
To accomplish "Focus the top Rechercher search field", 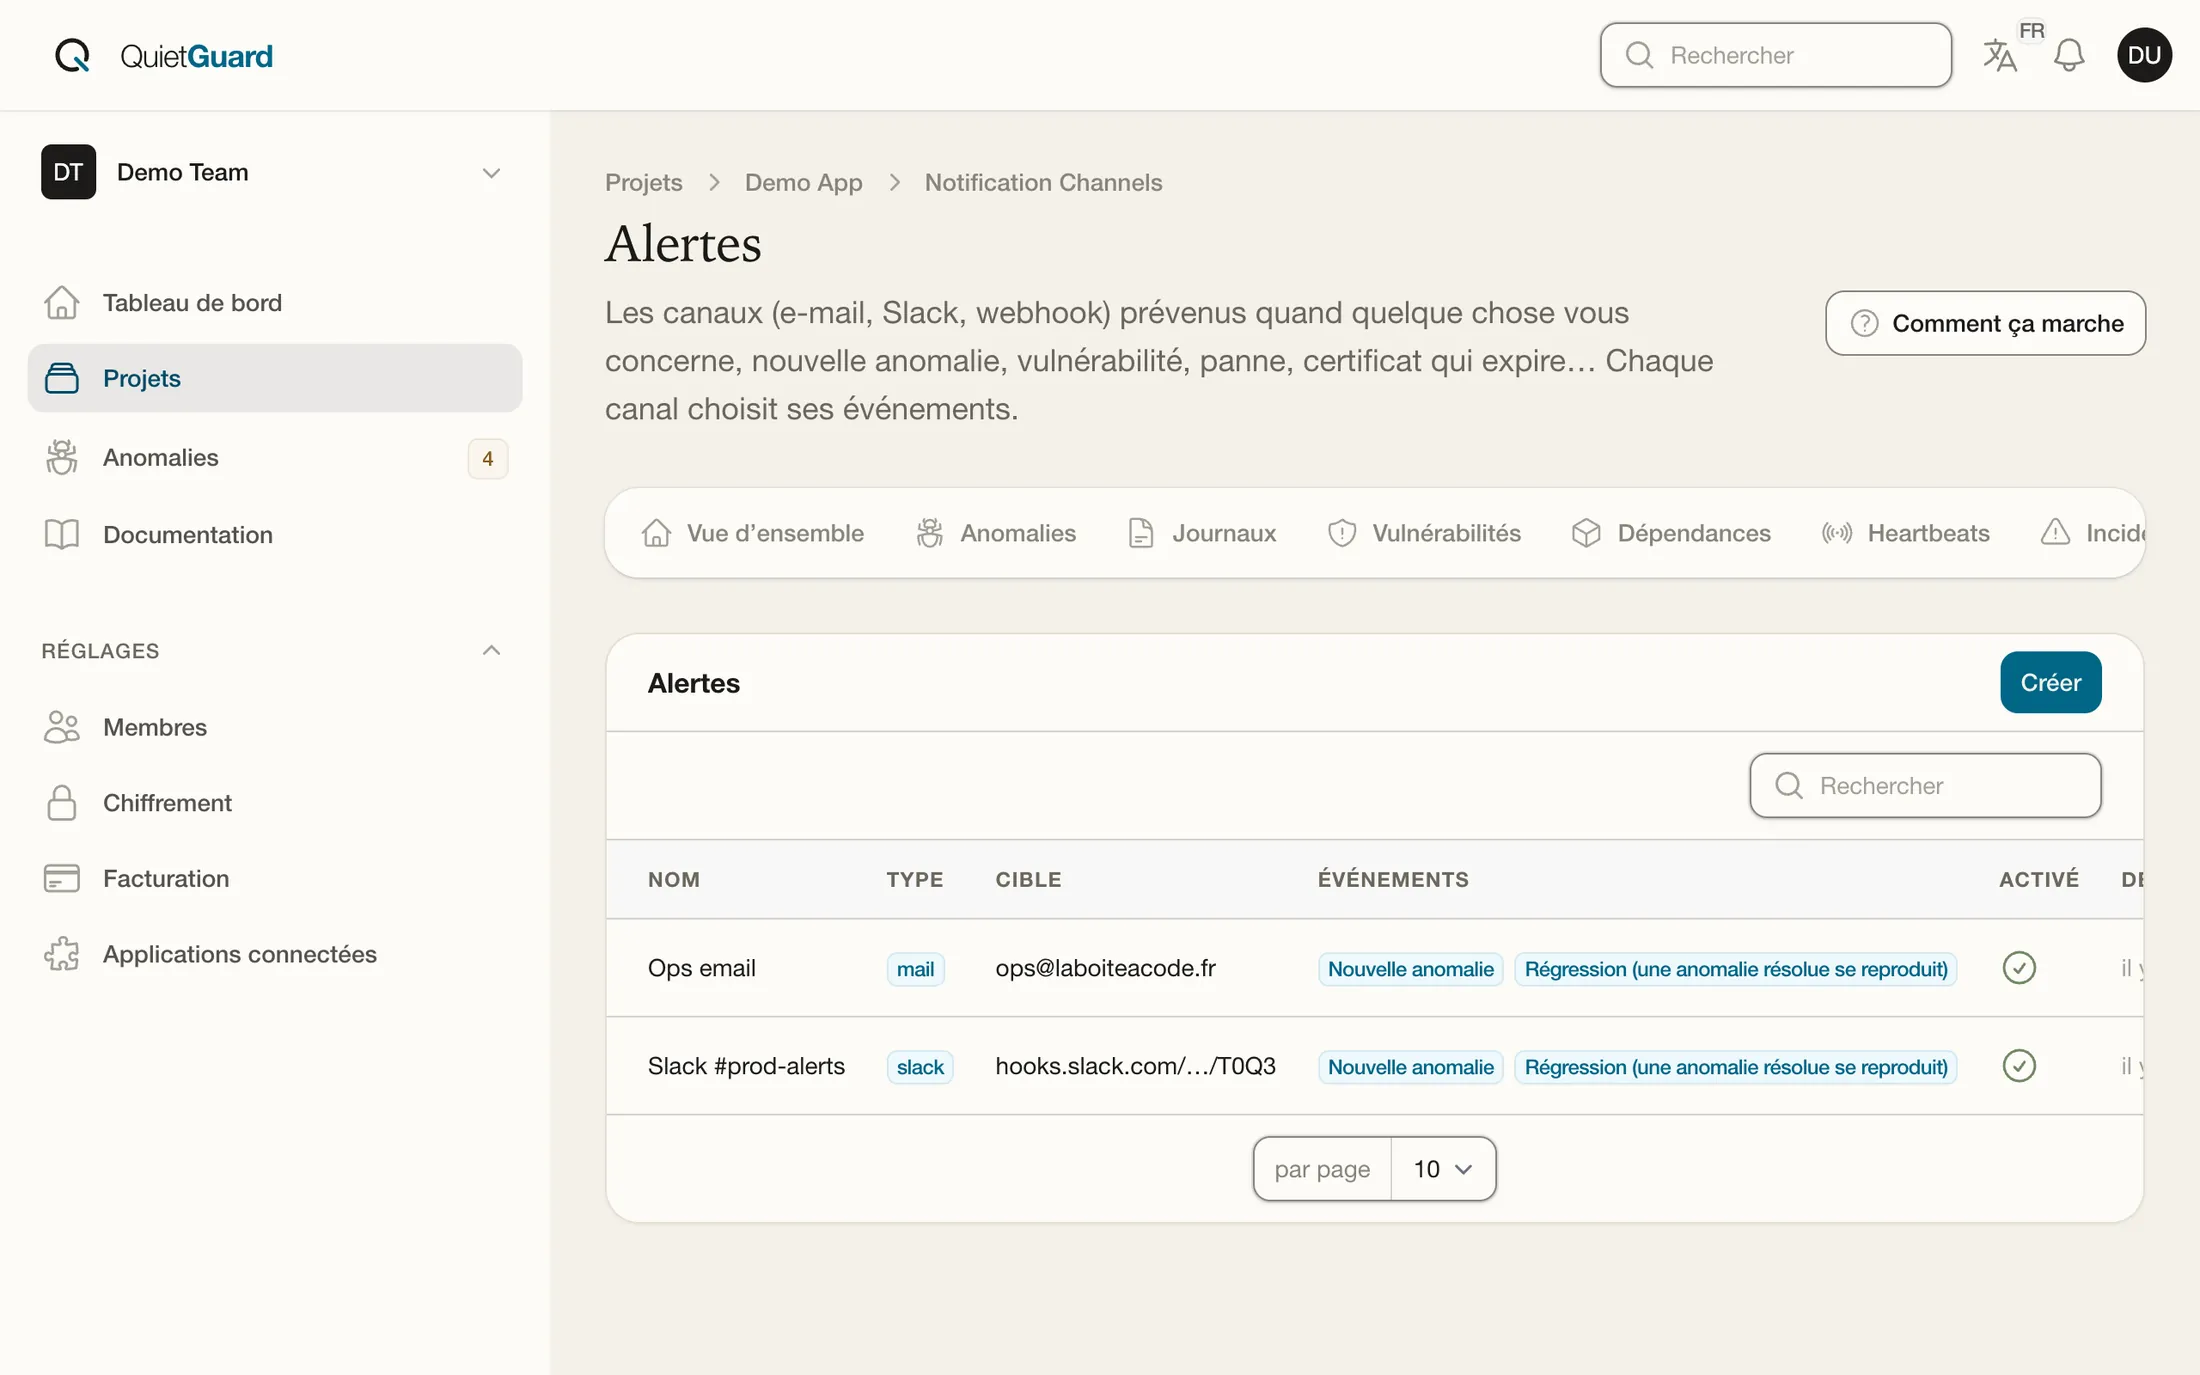I will [x=1775, y=55].
